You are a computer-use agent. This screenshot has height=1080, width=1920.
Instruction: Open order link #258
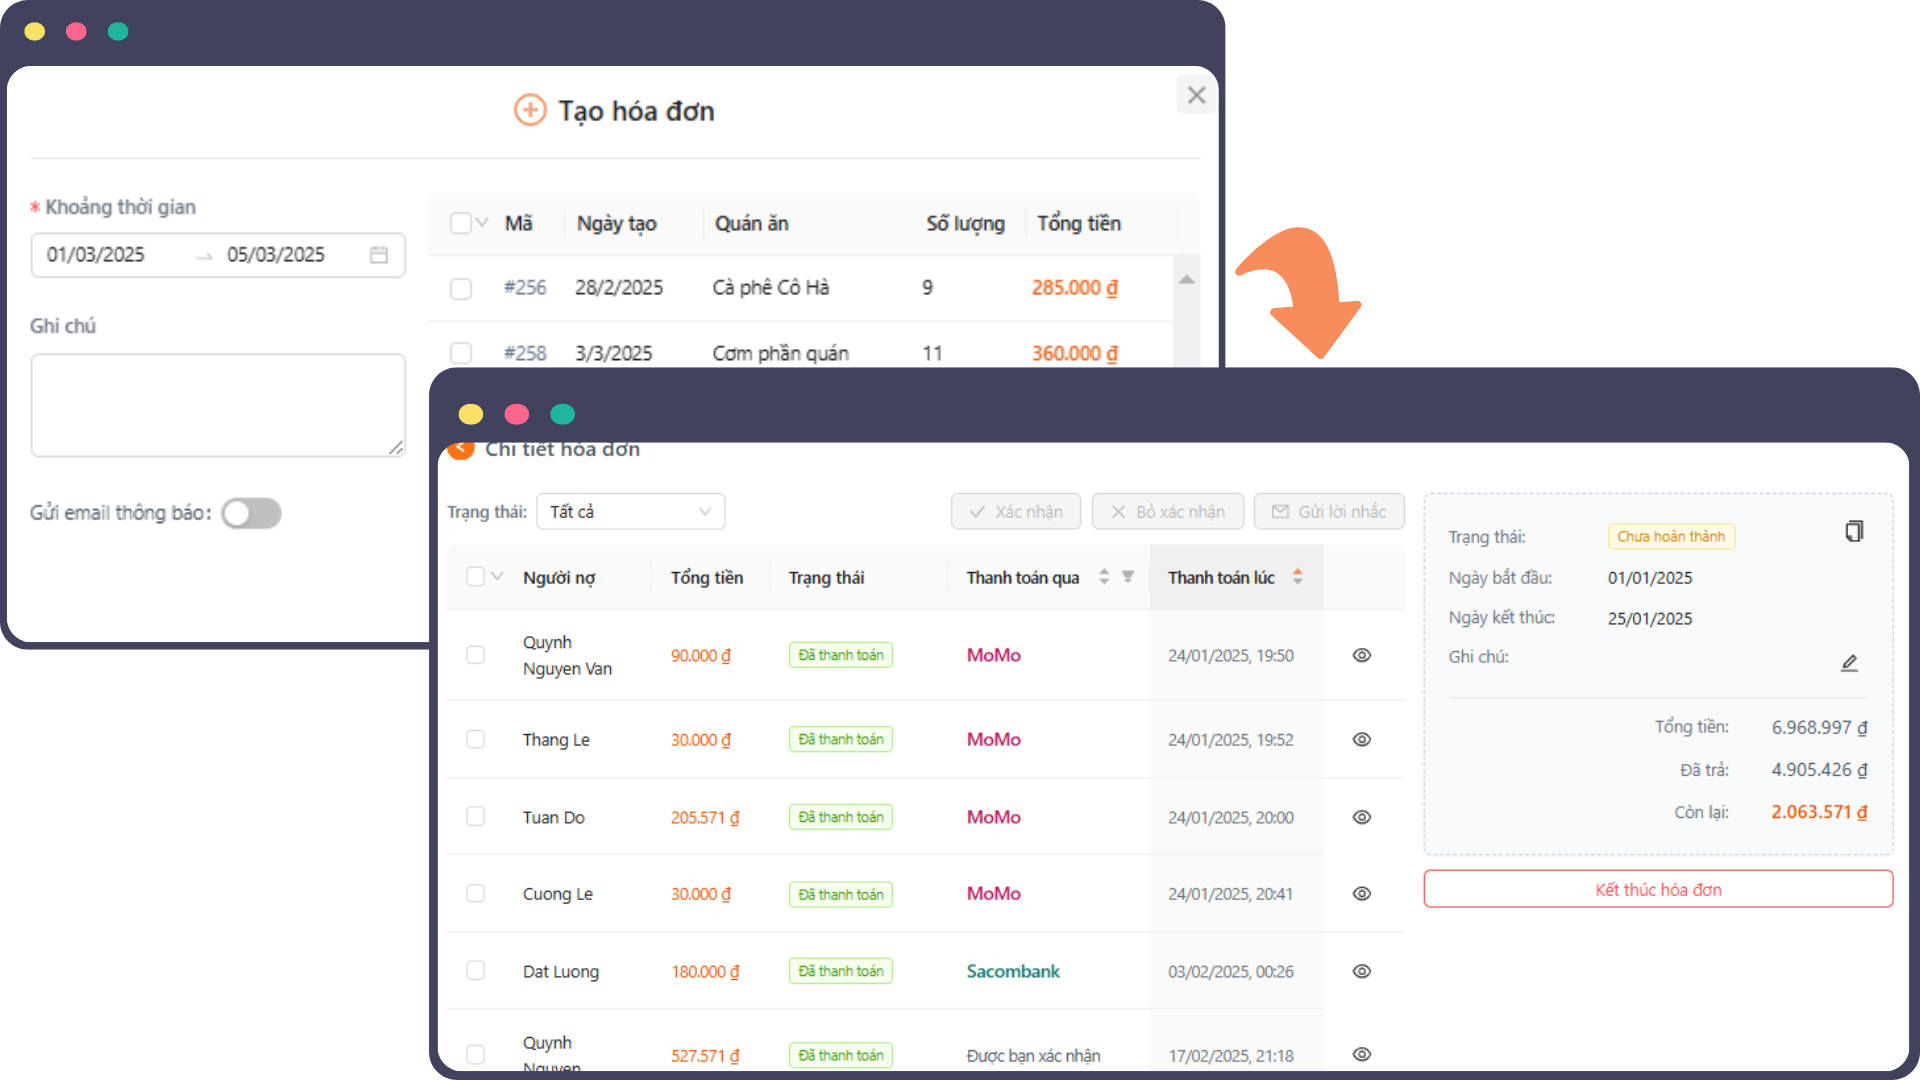525,353
